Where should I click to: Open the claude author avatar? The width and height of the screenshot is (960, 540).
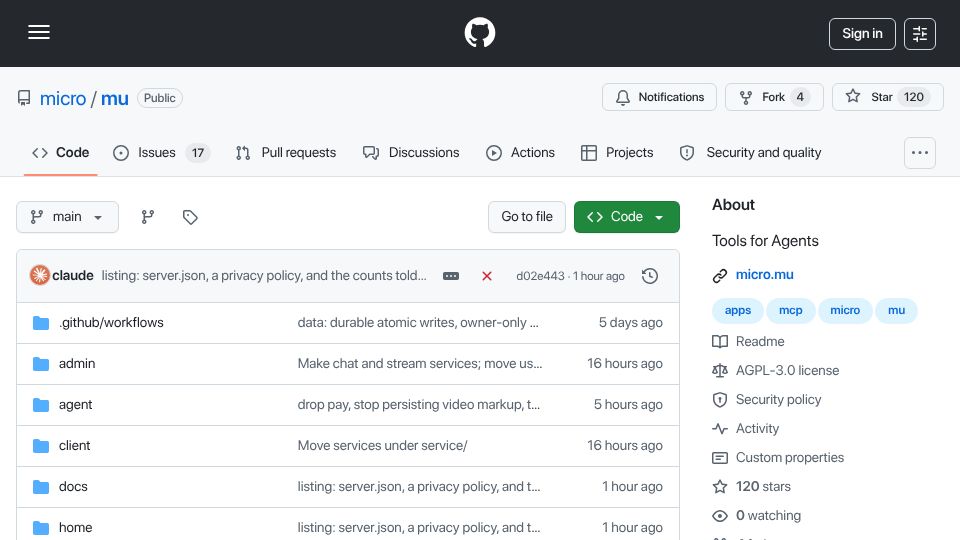[x=40, y=276]
